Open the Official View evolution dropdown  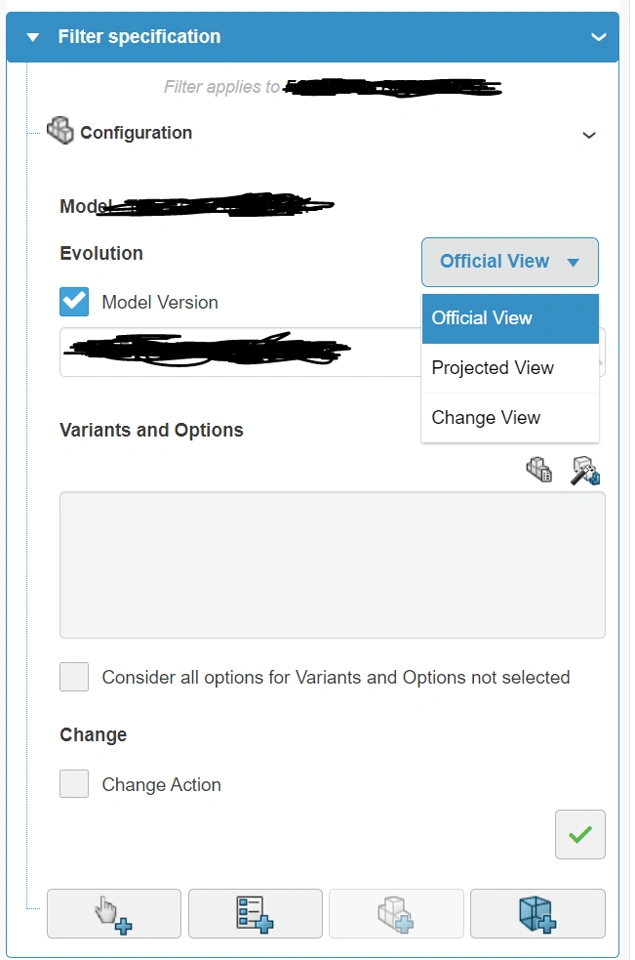(x=509, y=262)
